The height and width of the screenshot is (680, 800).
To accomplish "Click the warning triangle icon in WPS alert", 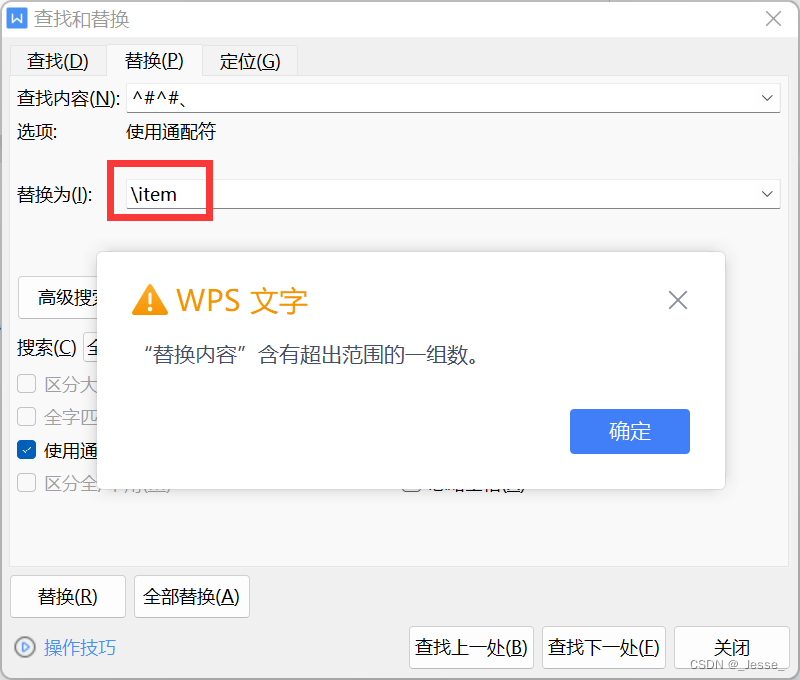I will 149,300.
